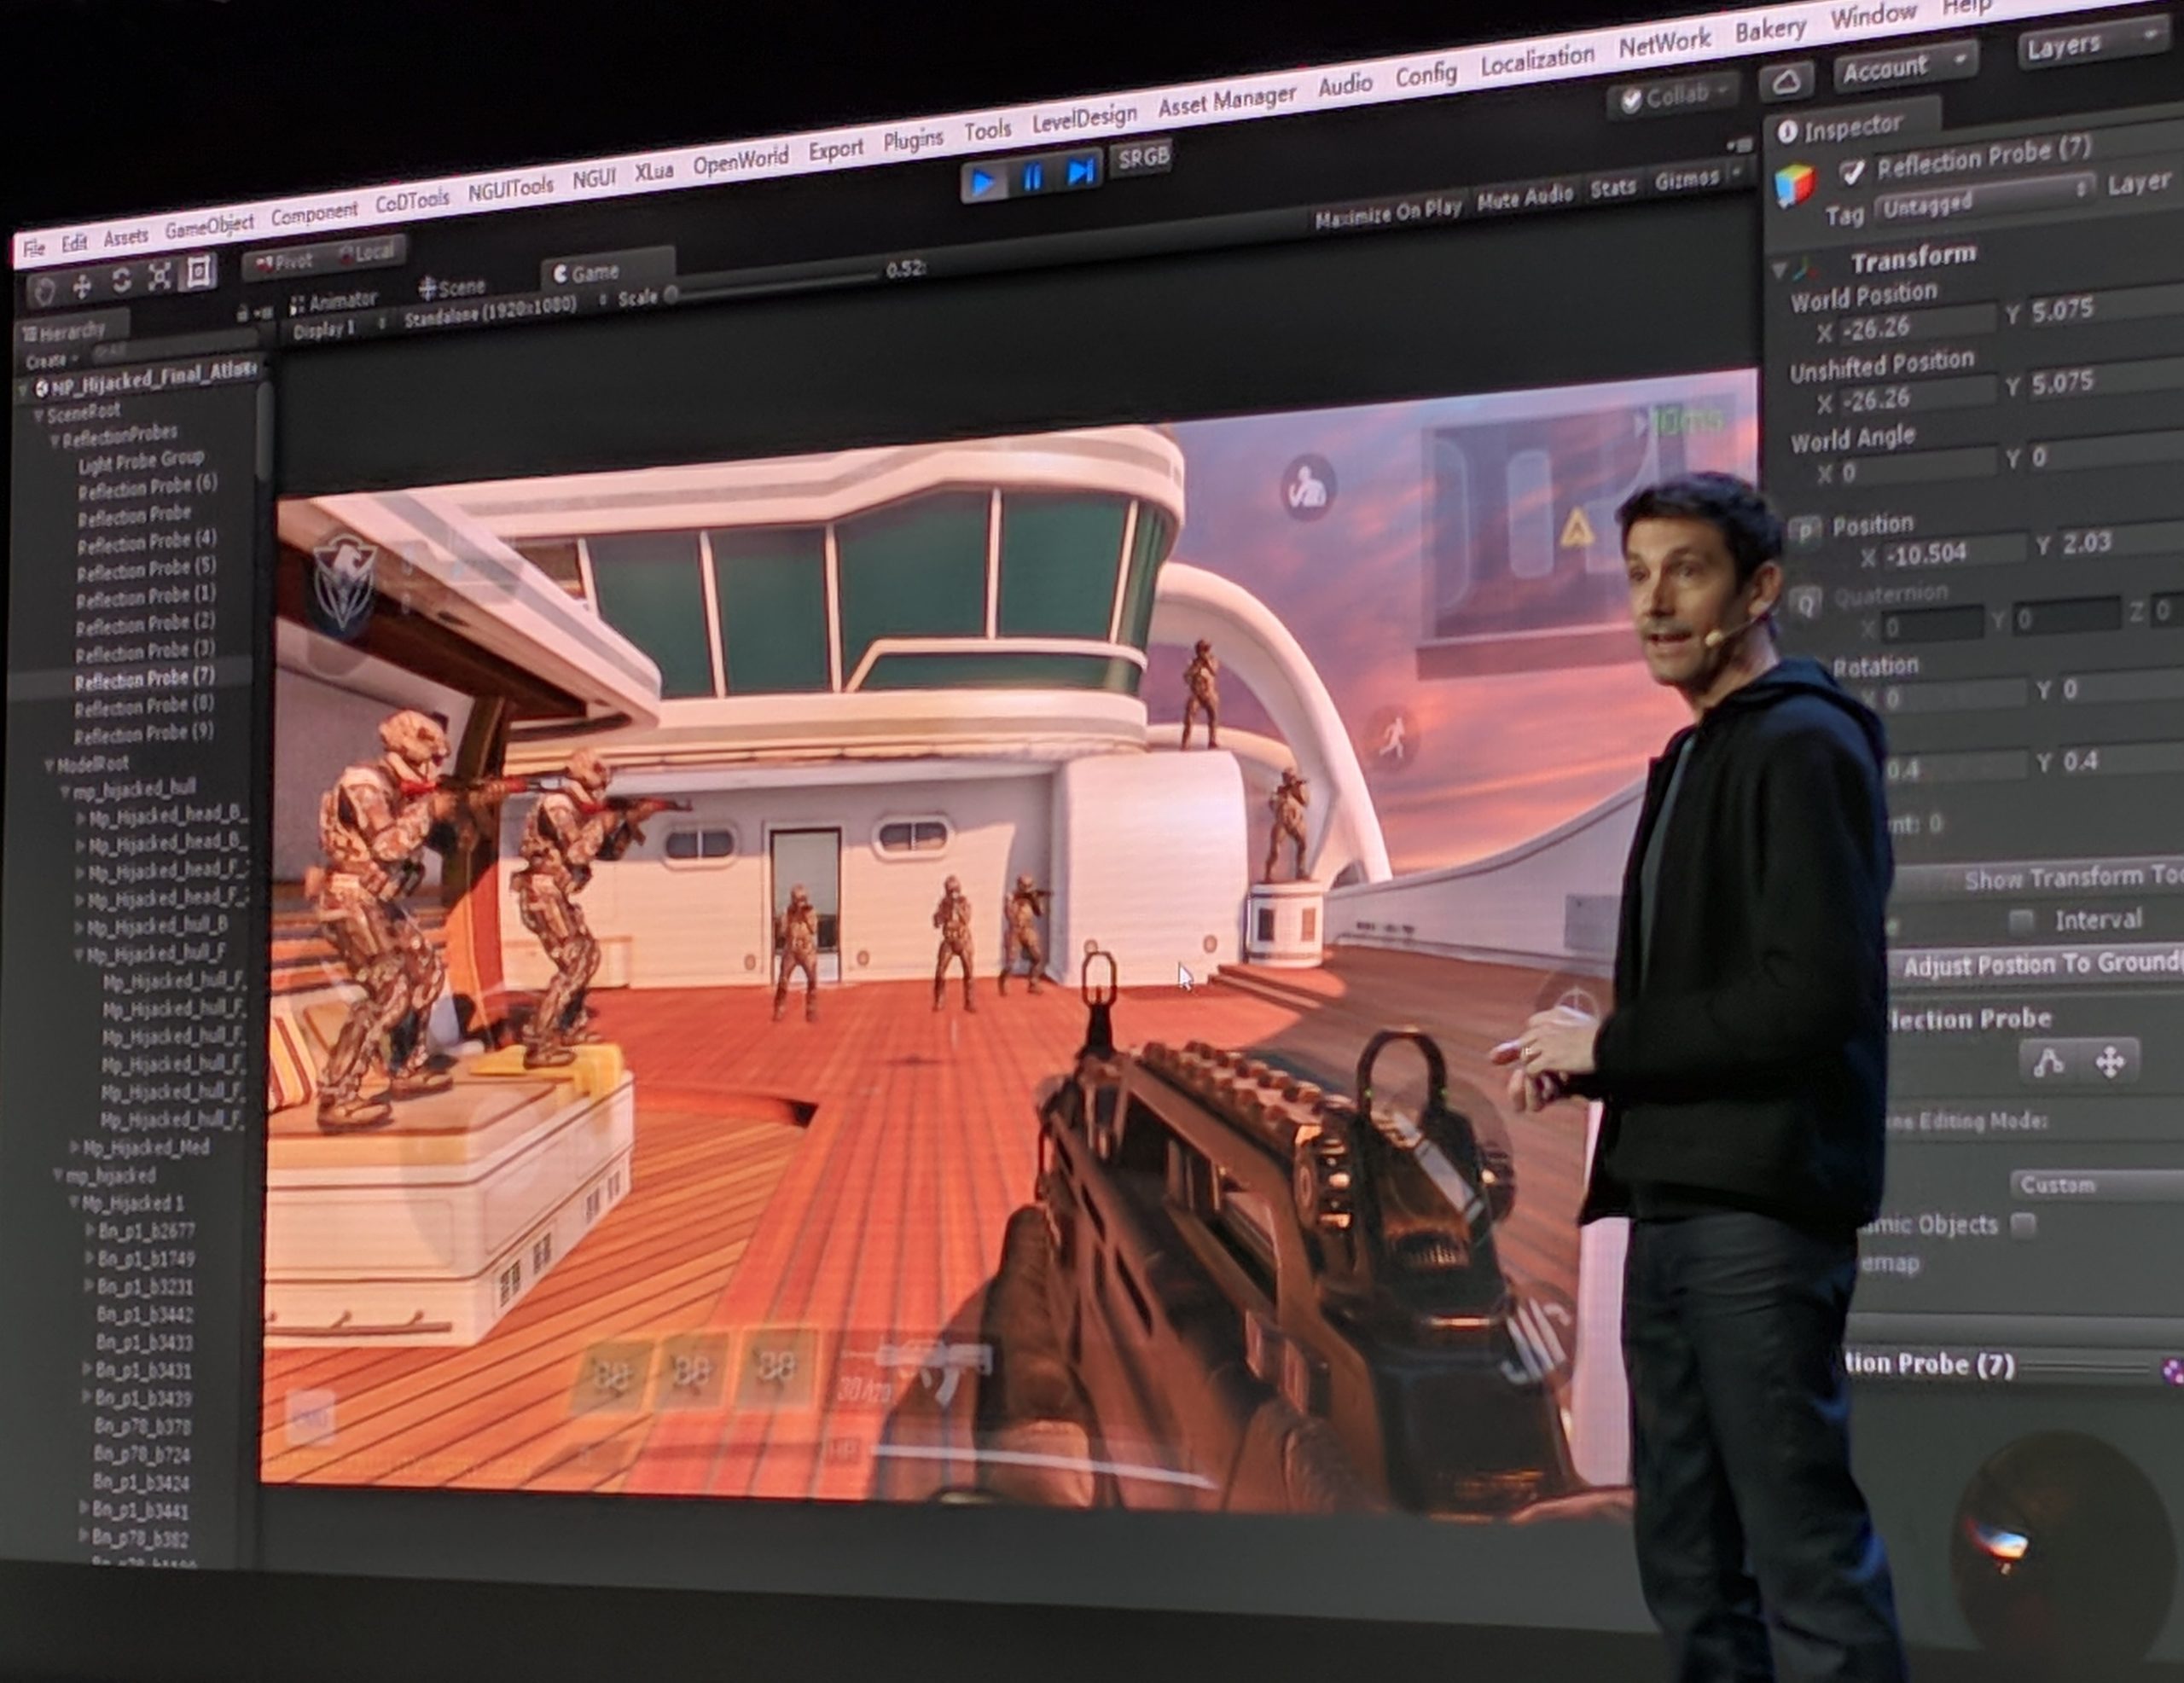Tap the sprint icon in the game view
2184x1683 pixels.
(x=1392, y=739)
